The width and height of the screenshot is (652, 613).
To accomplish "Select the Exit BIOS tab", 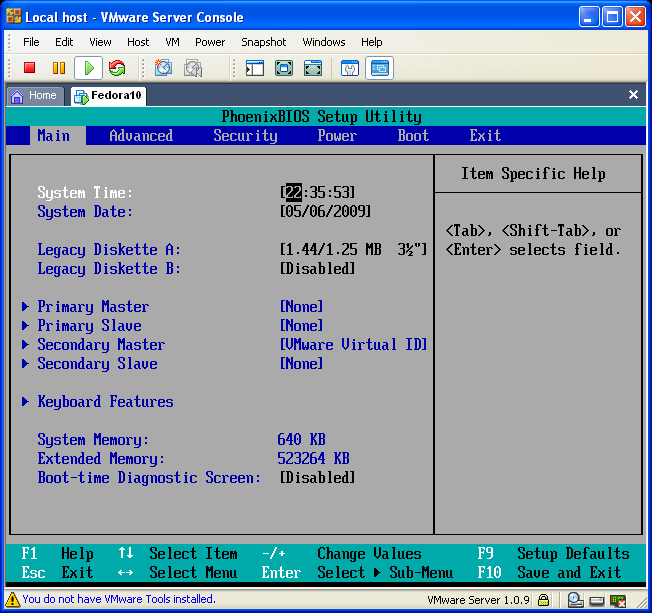I will (x=485, y=136).
